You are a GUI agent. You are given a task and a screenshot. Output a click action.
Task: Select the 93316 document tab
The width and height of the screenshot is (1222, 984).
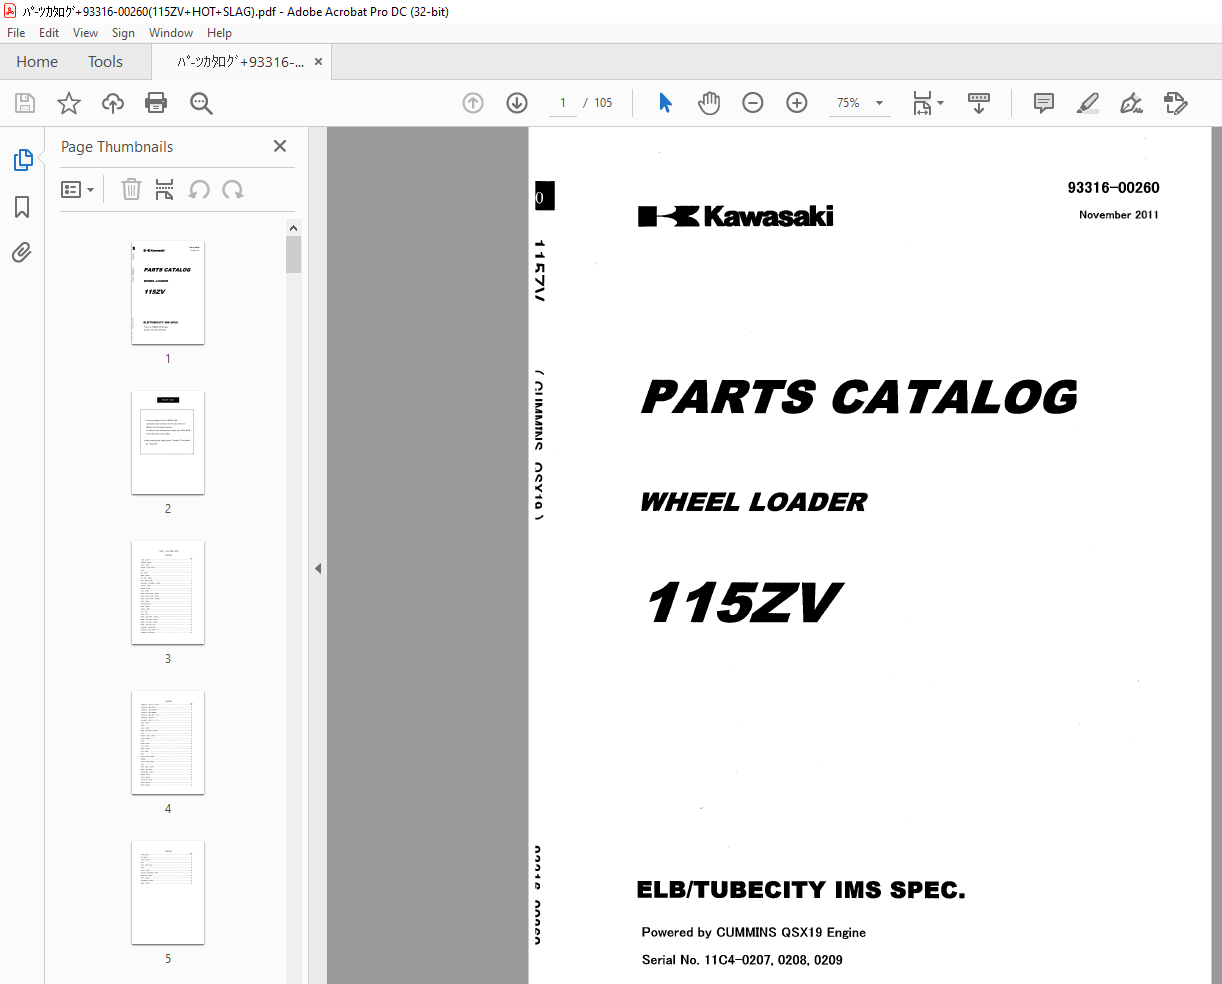[x=241, y=62]
